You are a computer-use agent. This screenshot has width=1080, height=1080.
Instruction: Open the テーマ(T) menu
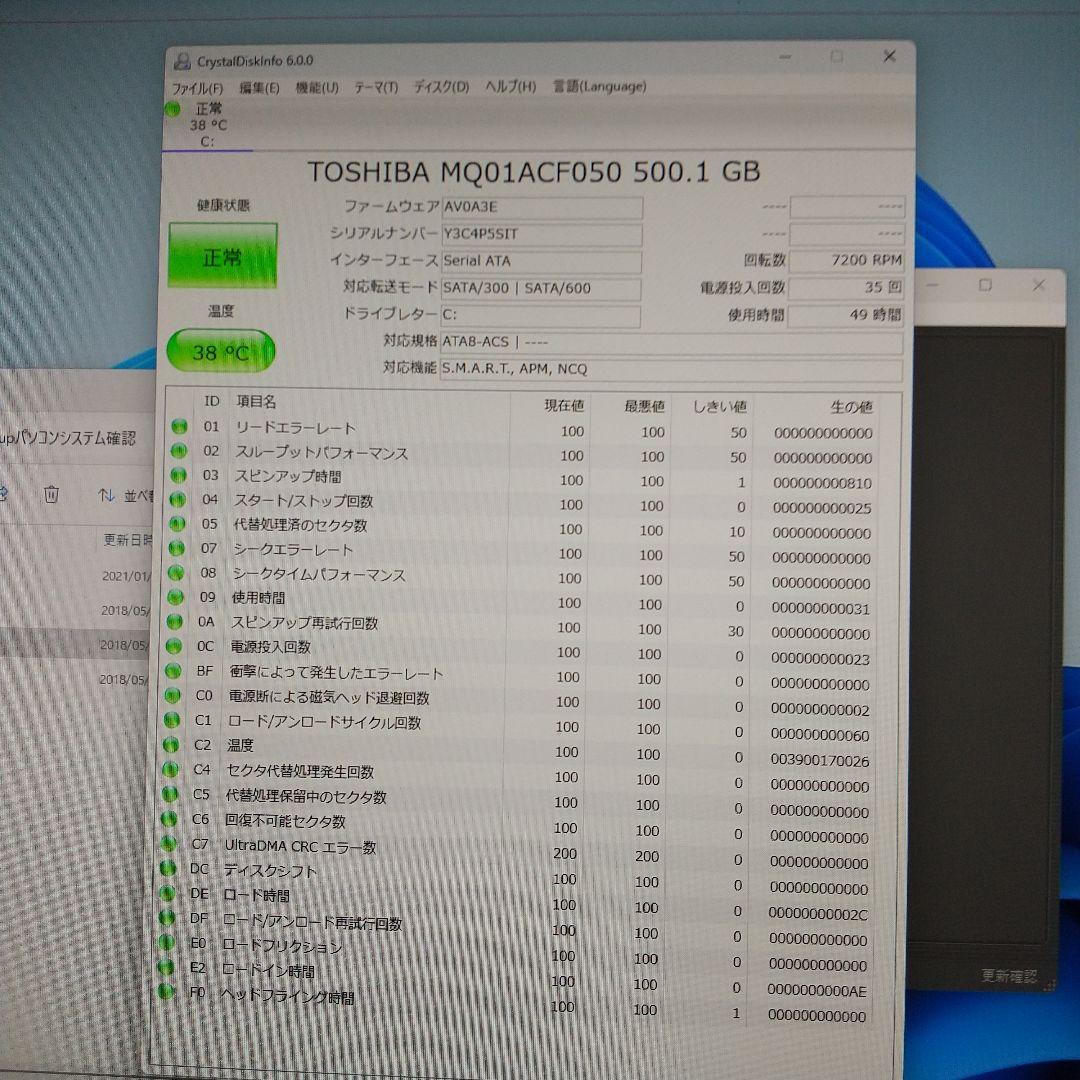coord(375,87)
